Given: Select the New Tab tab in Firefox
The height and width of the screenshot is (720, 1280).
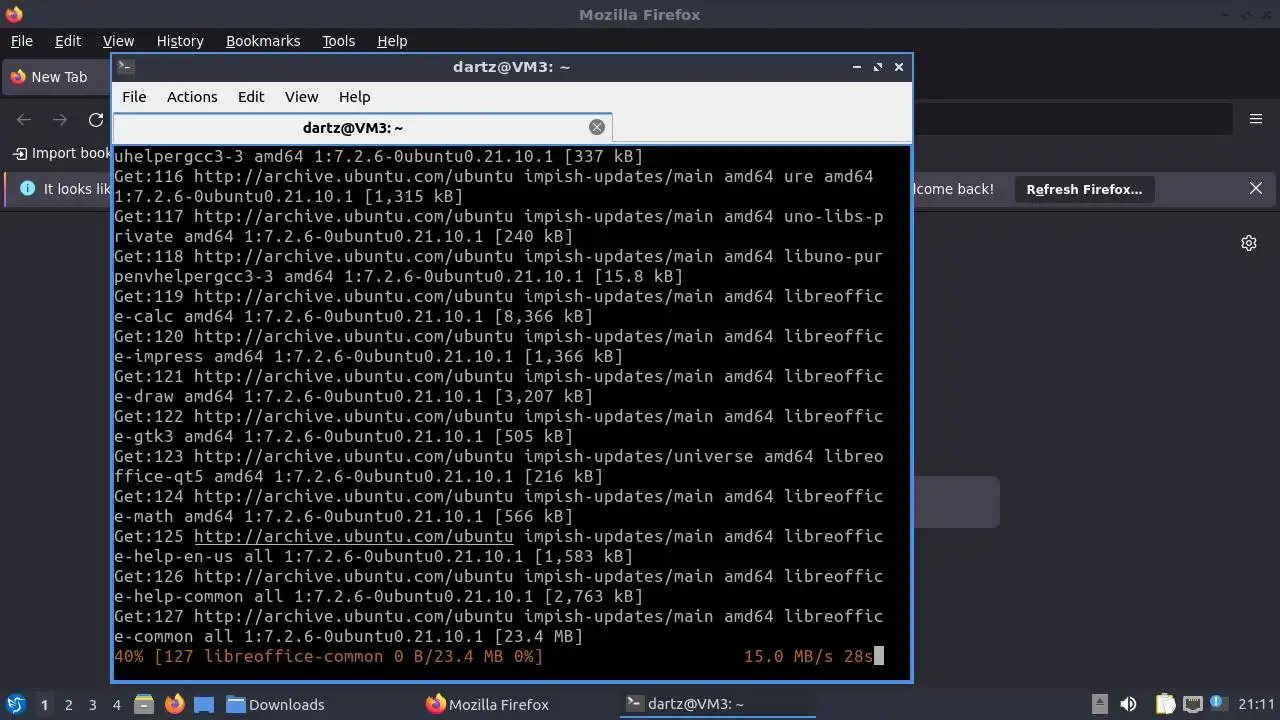Looking at the screenshot, I should [56, 77].
